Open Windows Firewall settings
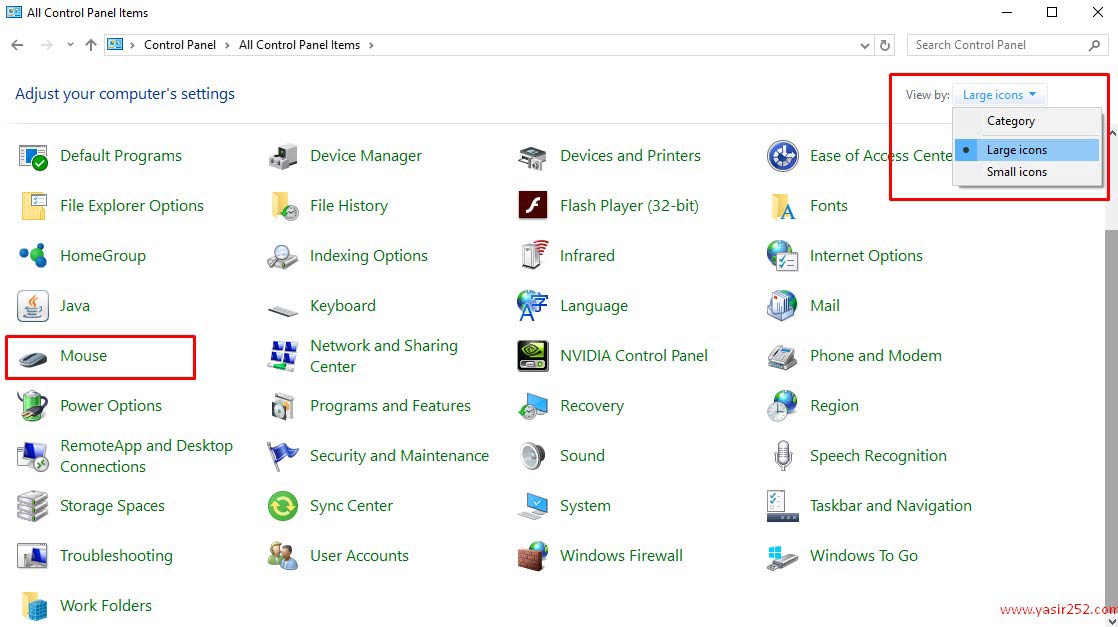1118x627 pixels. tap(621, 556)
